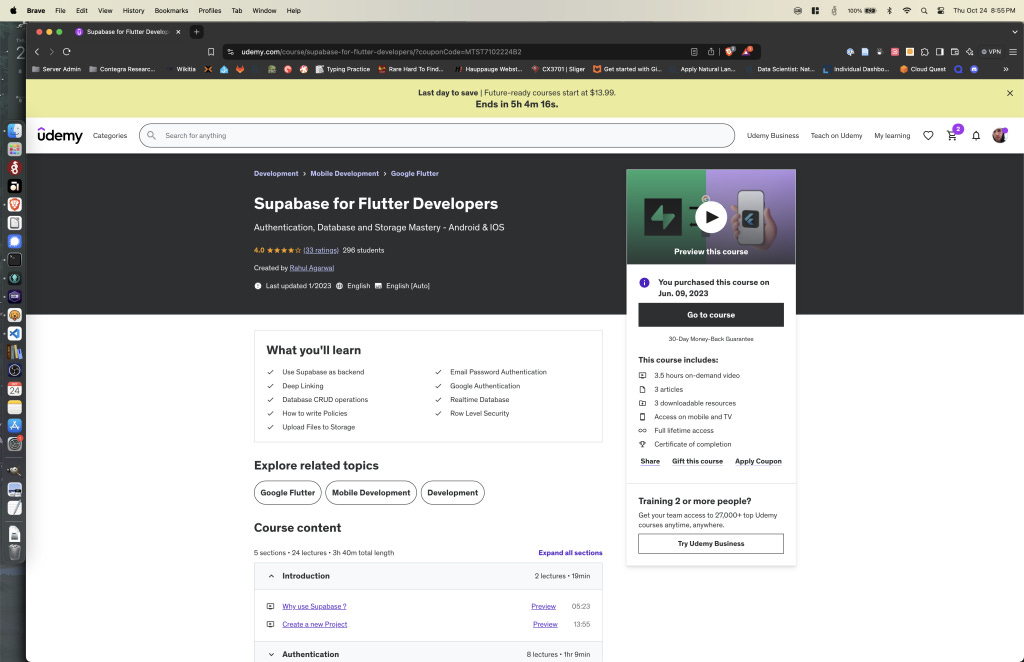Open the 33 ratings link
This screenshot has height=662, width=1024.
[321, 250]
